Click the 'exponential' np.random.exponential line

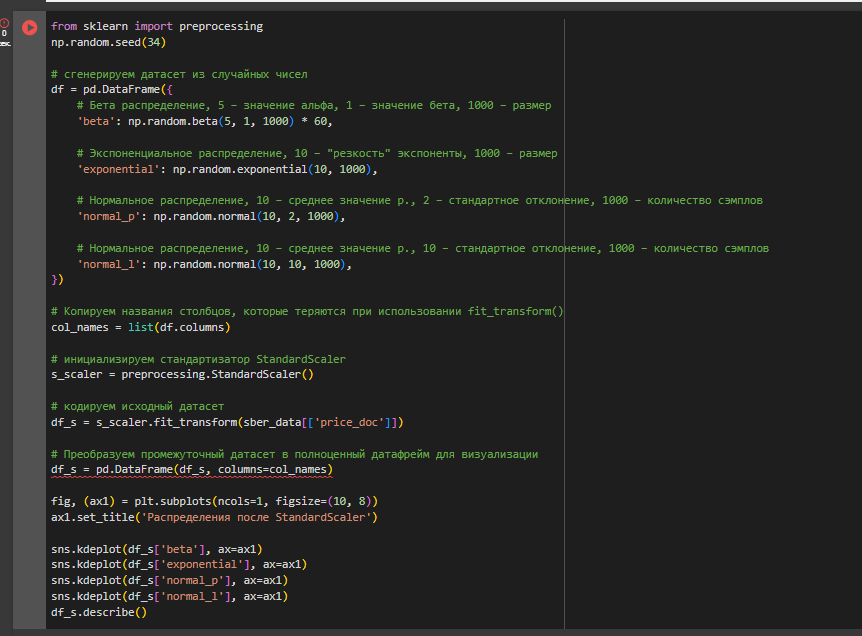click(x=227, y=169)
